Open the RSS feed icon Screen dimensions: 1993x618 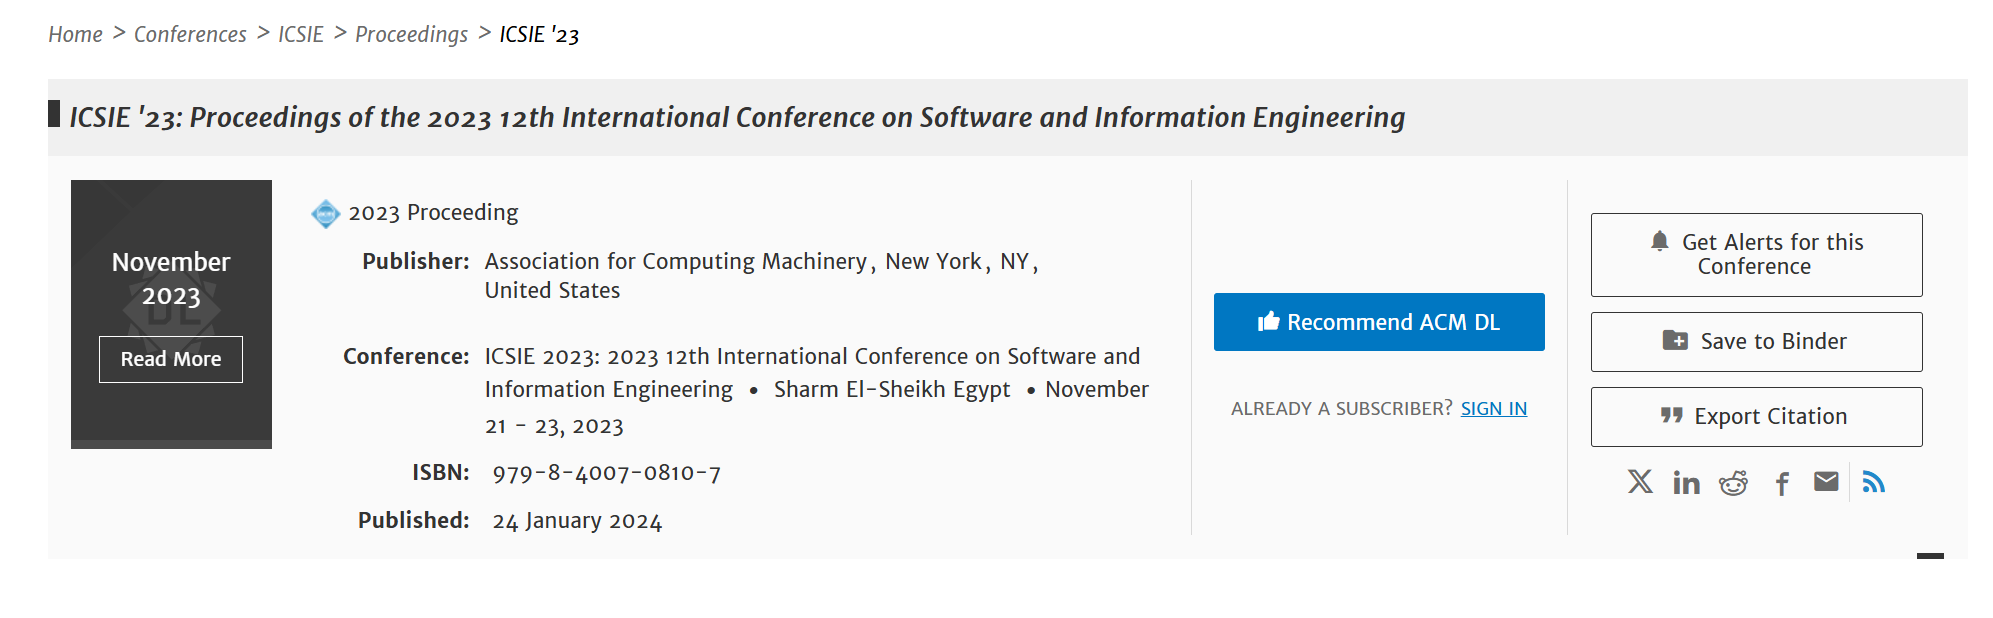click(x=1874, y=483)
